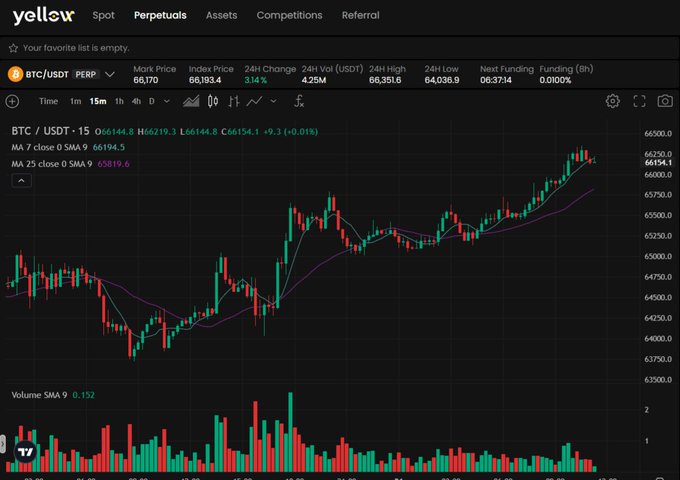Click the favorites star icon
This screenshot has height=480, width=680.
[x=13, y=48]
